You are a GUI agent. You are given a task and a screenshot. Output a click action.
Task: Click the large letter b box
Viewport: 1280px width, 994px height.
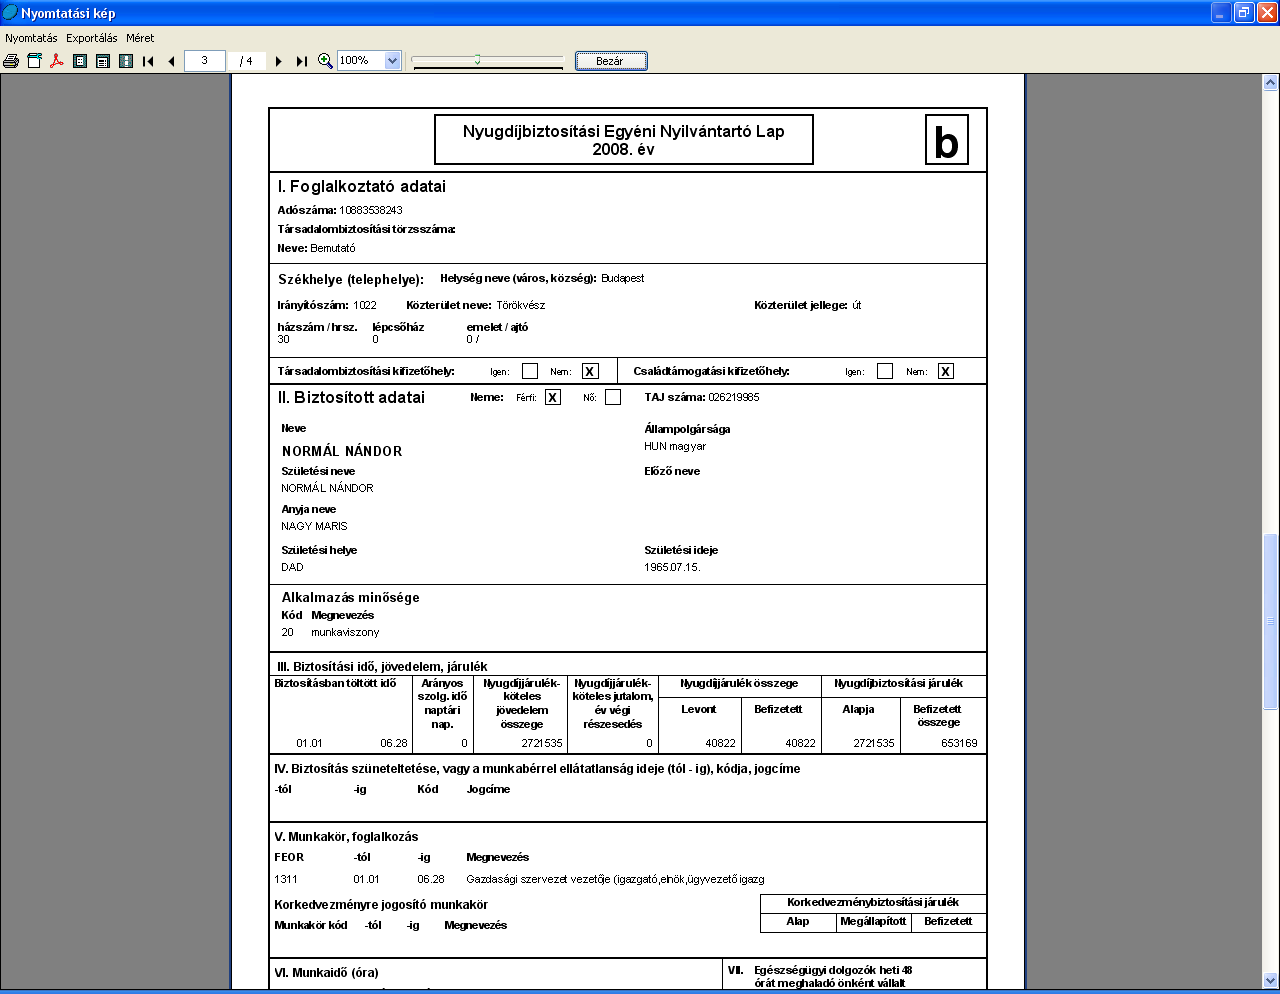click(x=947, y=140)
